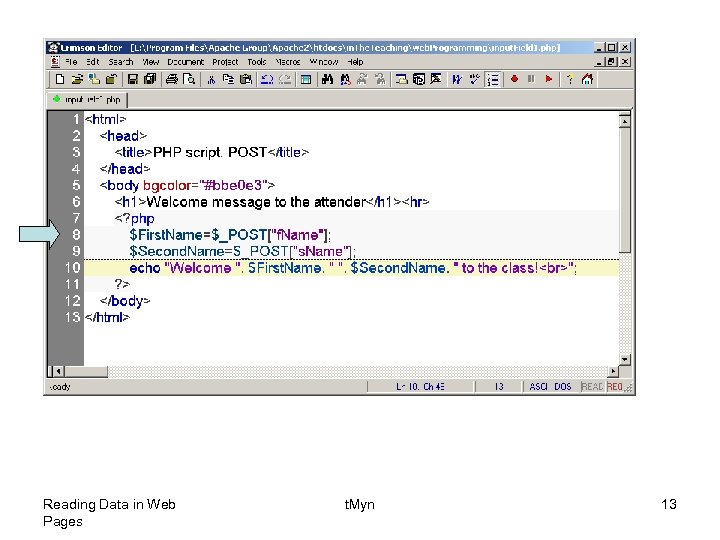This screenshot has height=540, width=720.
Task: Click the Paste clipboard icon
Action: (x=246, y=79)
